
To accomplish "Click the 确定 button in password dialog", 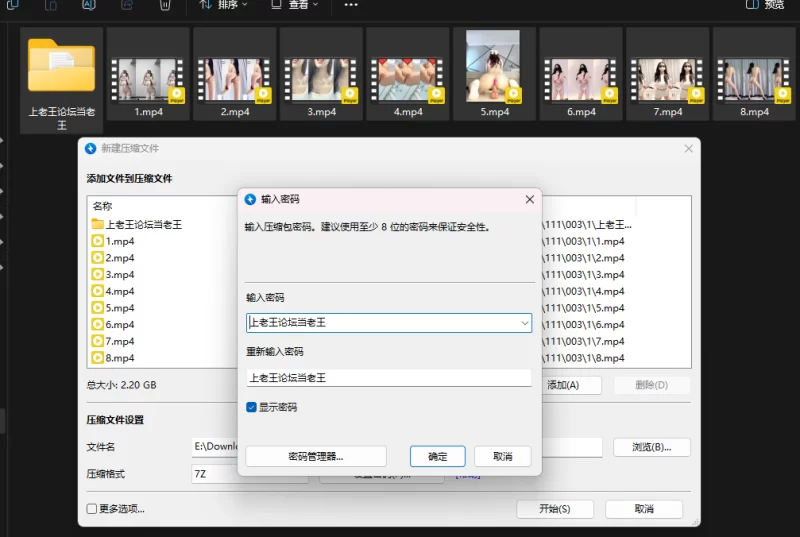I will pyautogui.click(x=438, y=456).
